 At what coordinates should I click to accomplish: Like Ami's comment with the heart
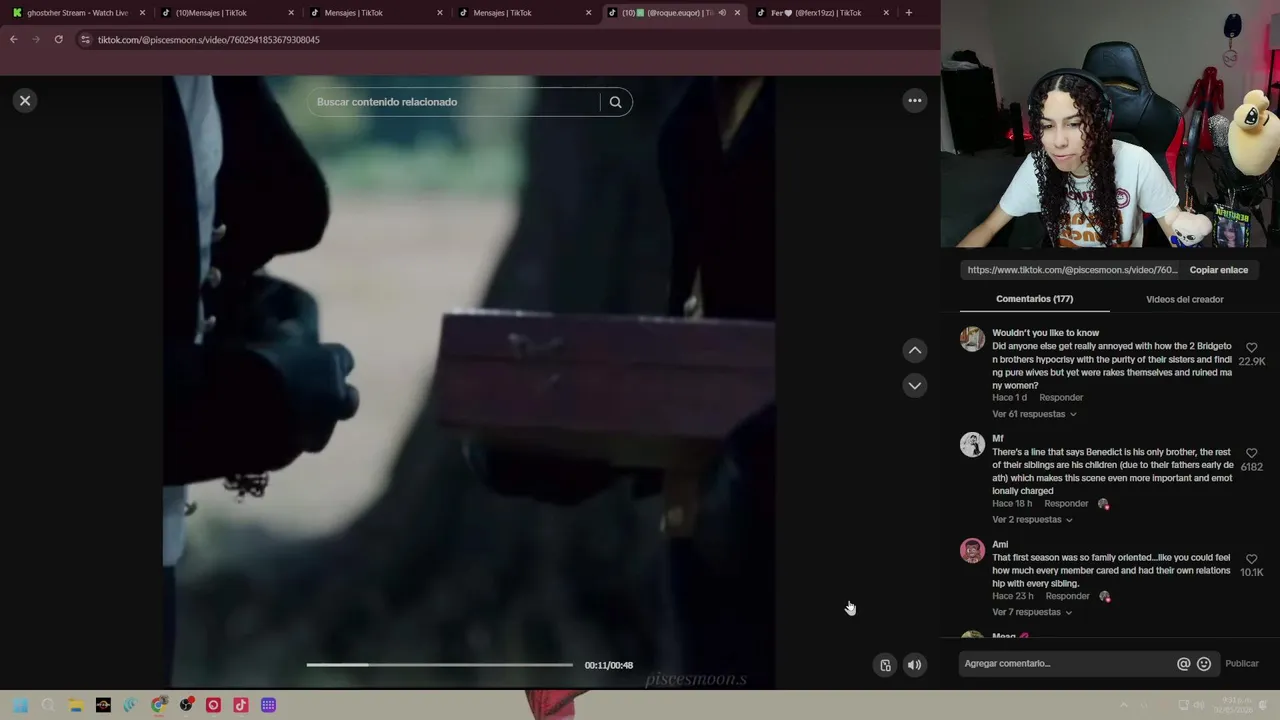(1252, 559)
